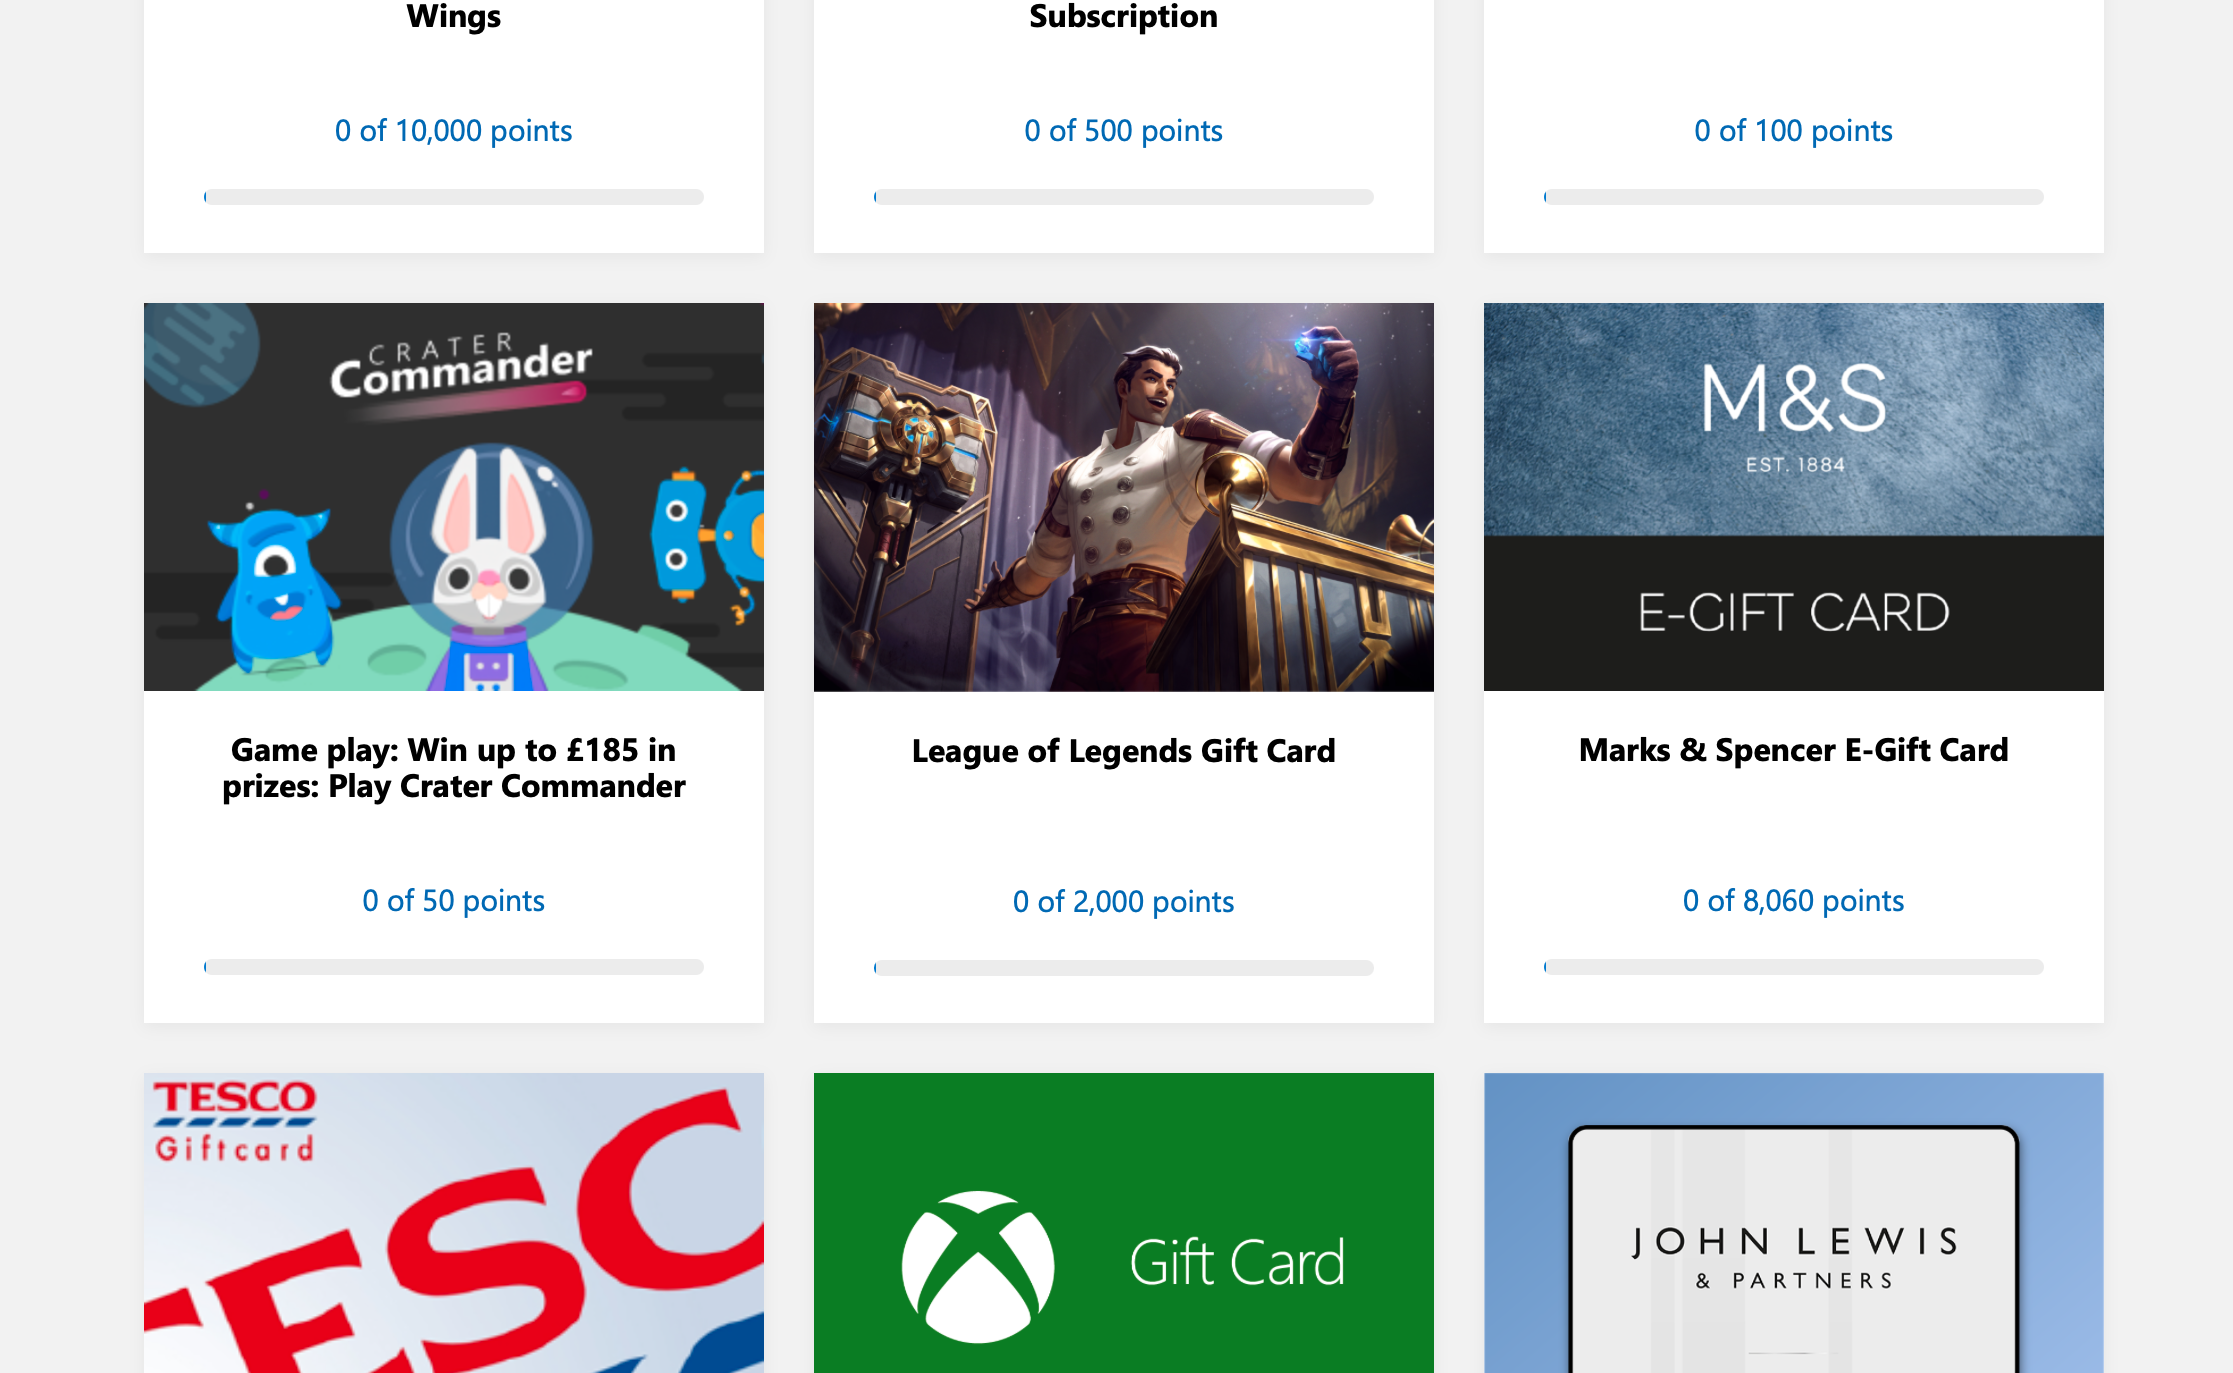Open the M&S E-Gift Card image
Viewport: 2233px width, 1373px height.
point(1793,497)
